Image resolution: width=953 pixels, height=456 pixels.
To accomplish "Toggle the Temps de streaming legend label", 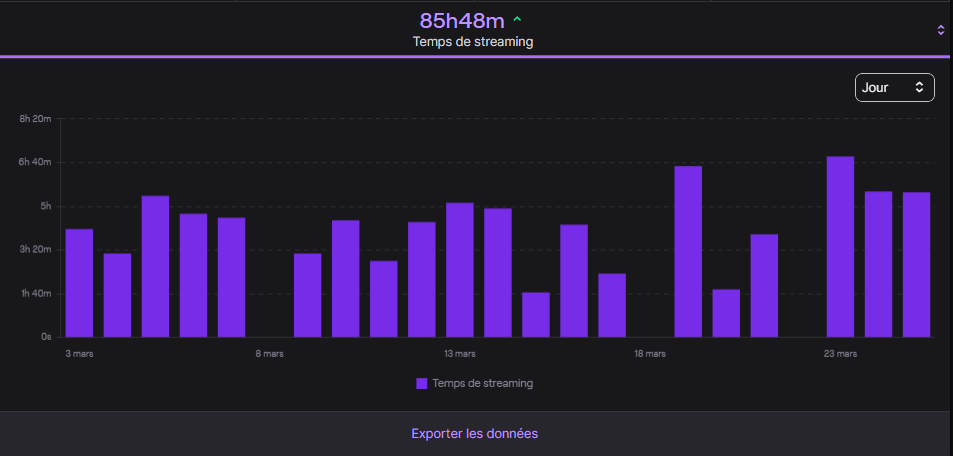I will point(483,384).
